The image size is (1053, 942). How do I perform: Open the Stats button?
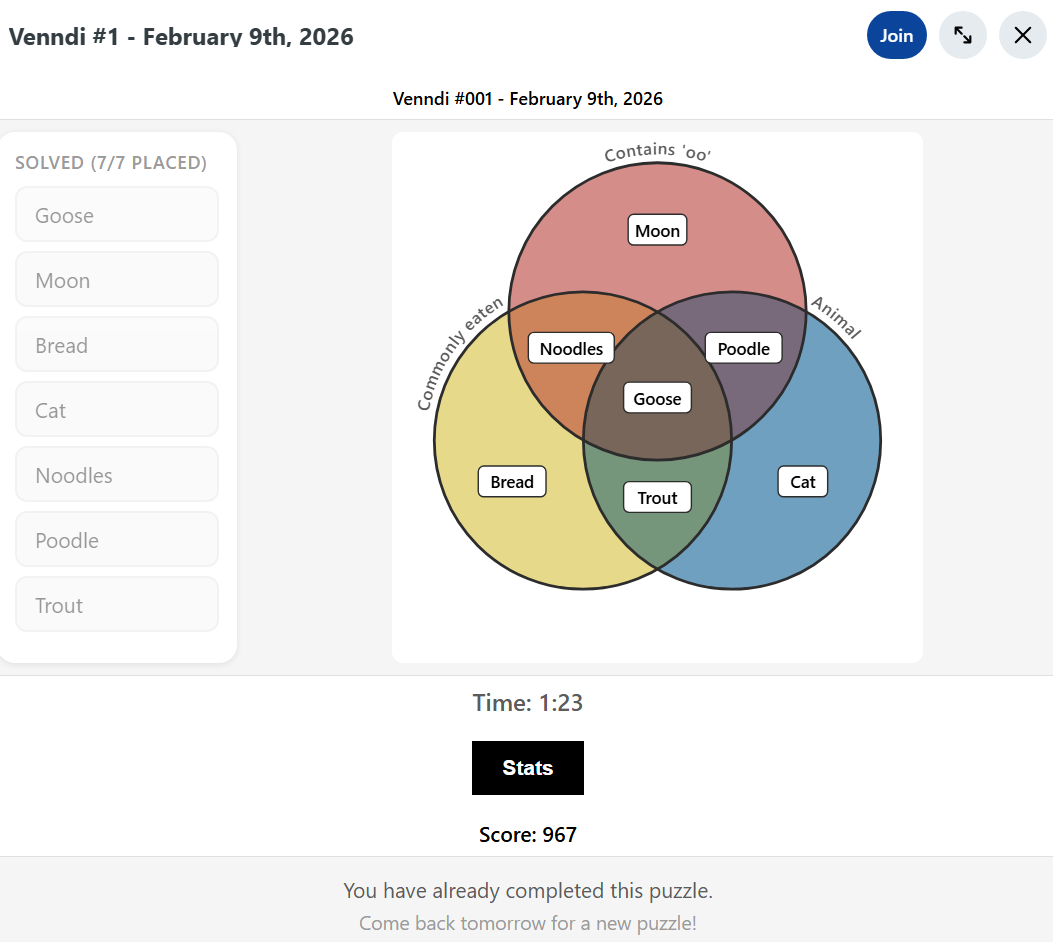pyautogui.click(x=528, y=767)
